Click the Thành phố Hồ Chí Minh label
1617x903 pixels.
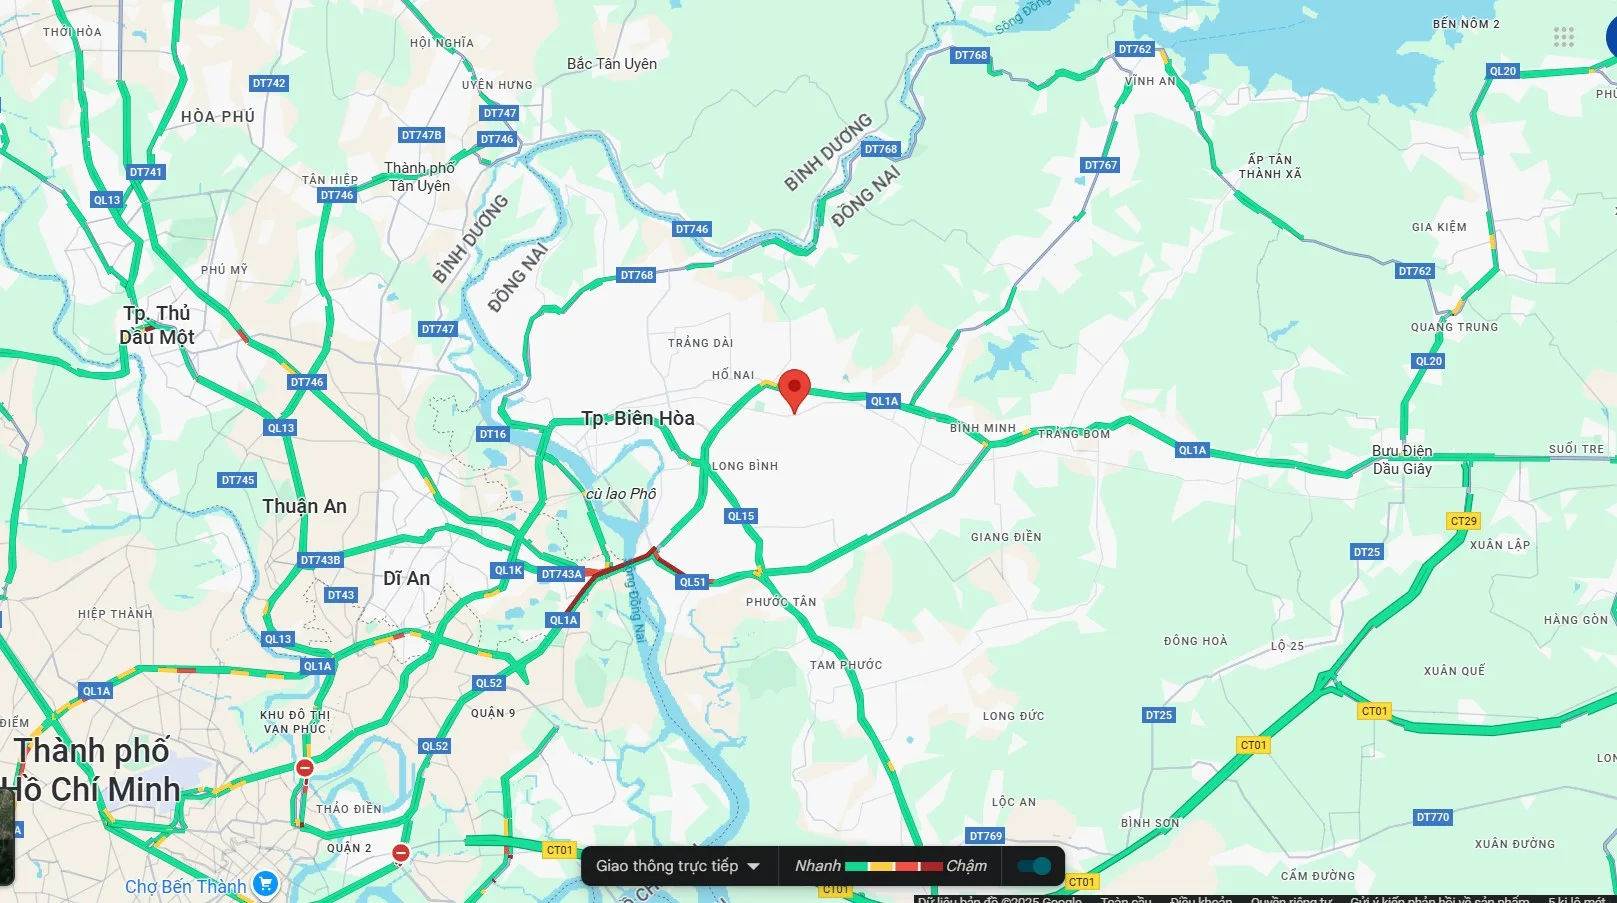pos(97,770)
